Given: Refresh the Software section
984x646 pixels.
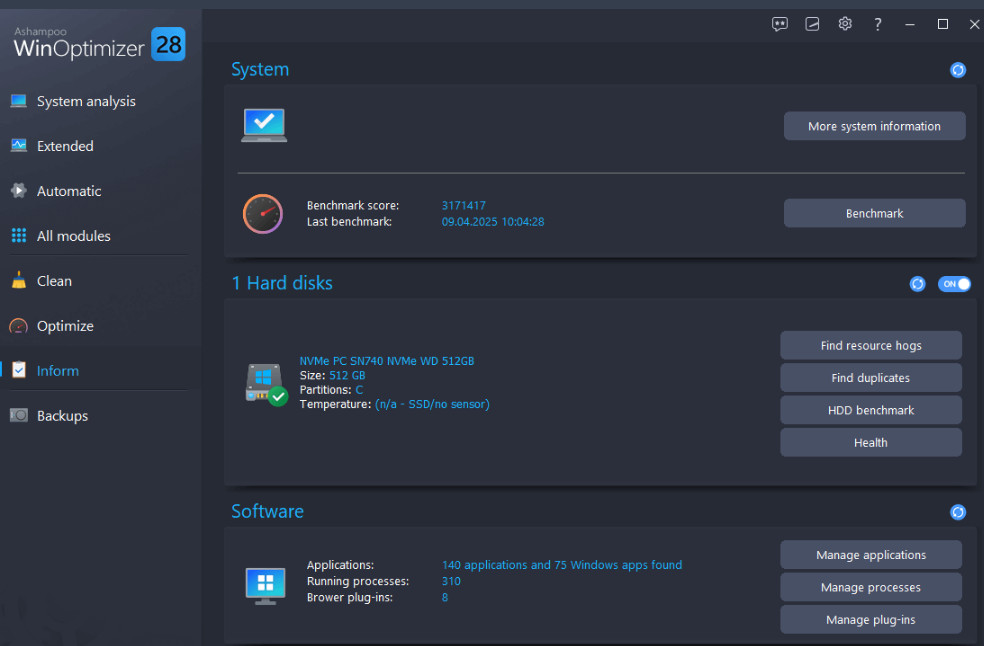Looking at the screenshot, I should 957,512.
